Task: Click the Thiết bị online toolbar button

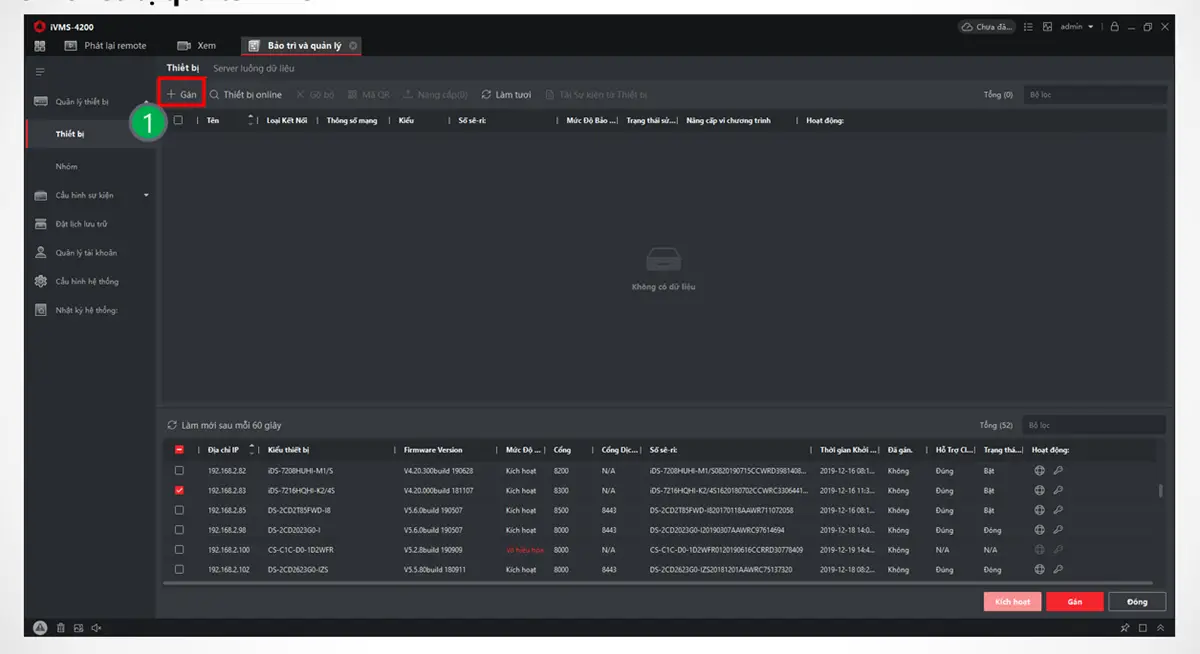Action: click(246, 95)
